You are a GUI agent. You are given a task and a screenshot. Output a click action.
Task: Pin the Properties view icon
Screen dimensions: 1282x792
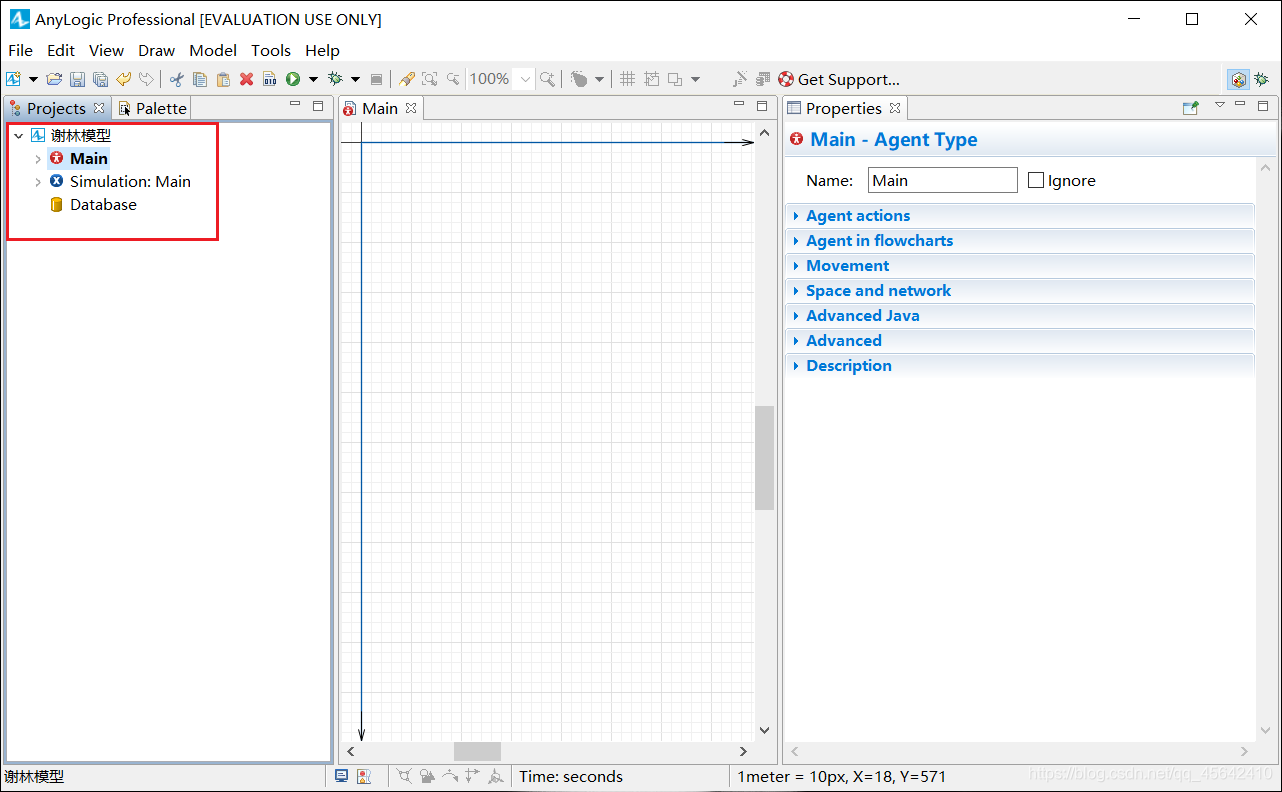1190,108
